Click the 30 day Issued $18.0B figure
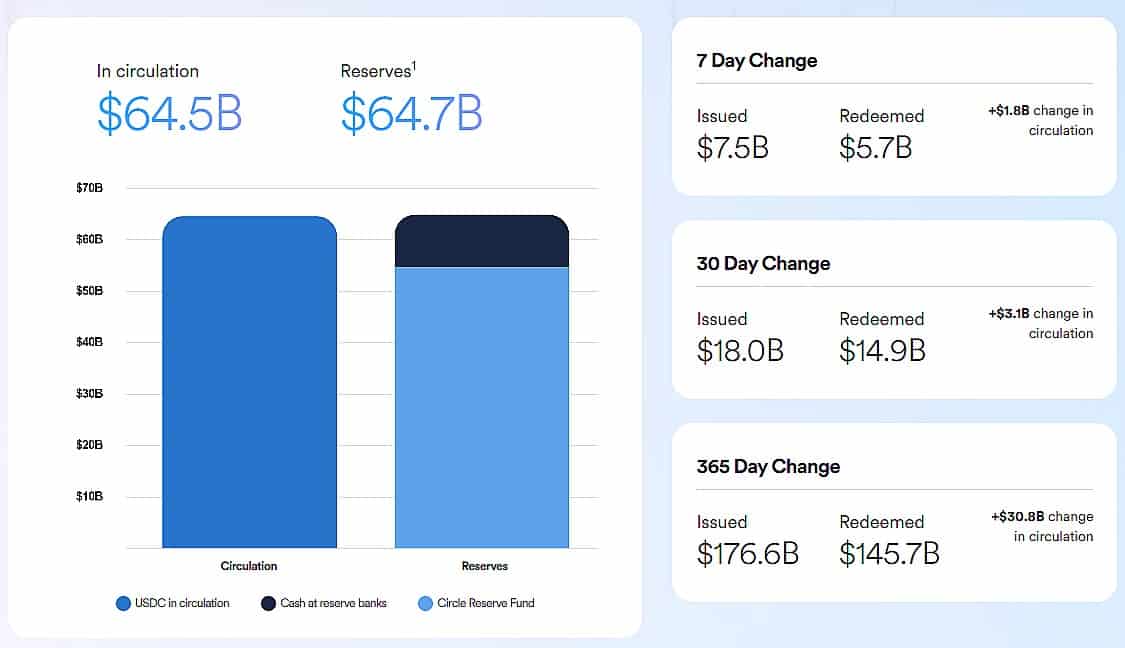 [x=740, y=351]
